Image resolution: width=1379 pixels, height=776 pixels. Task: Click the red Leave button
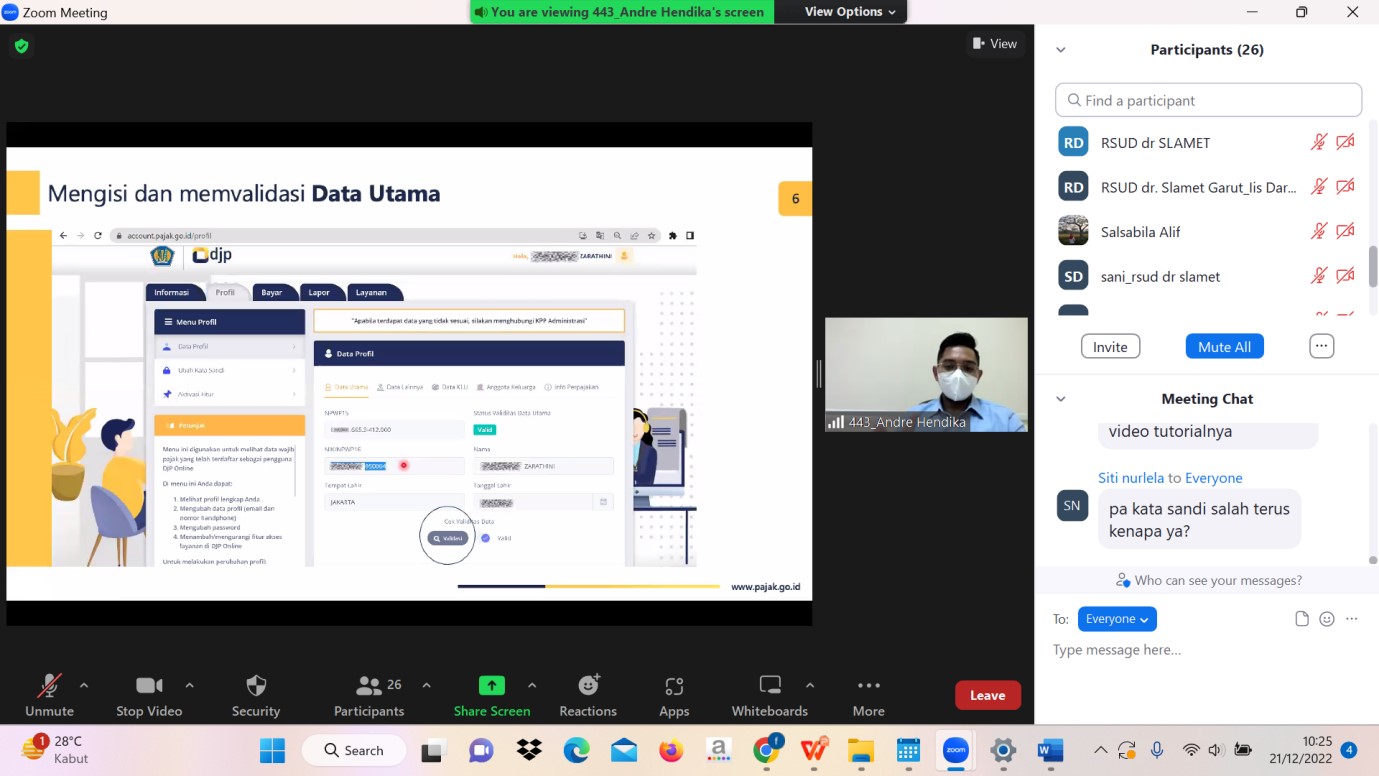[987, 695]
